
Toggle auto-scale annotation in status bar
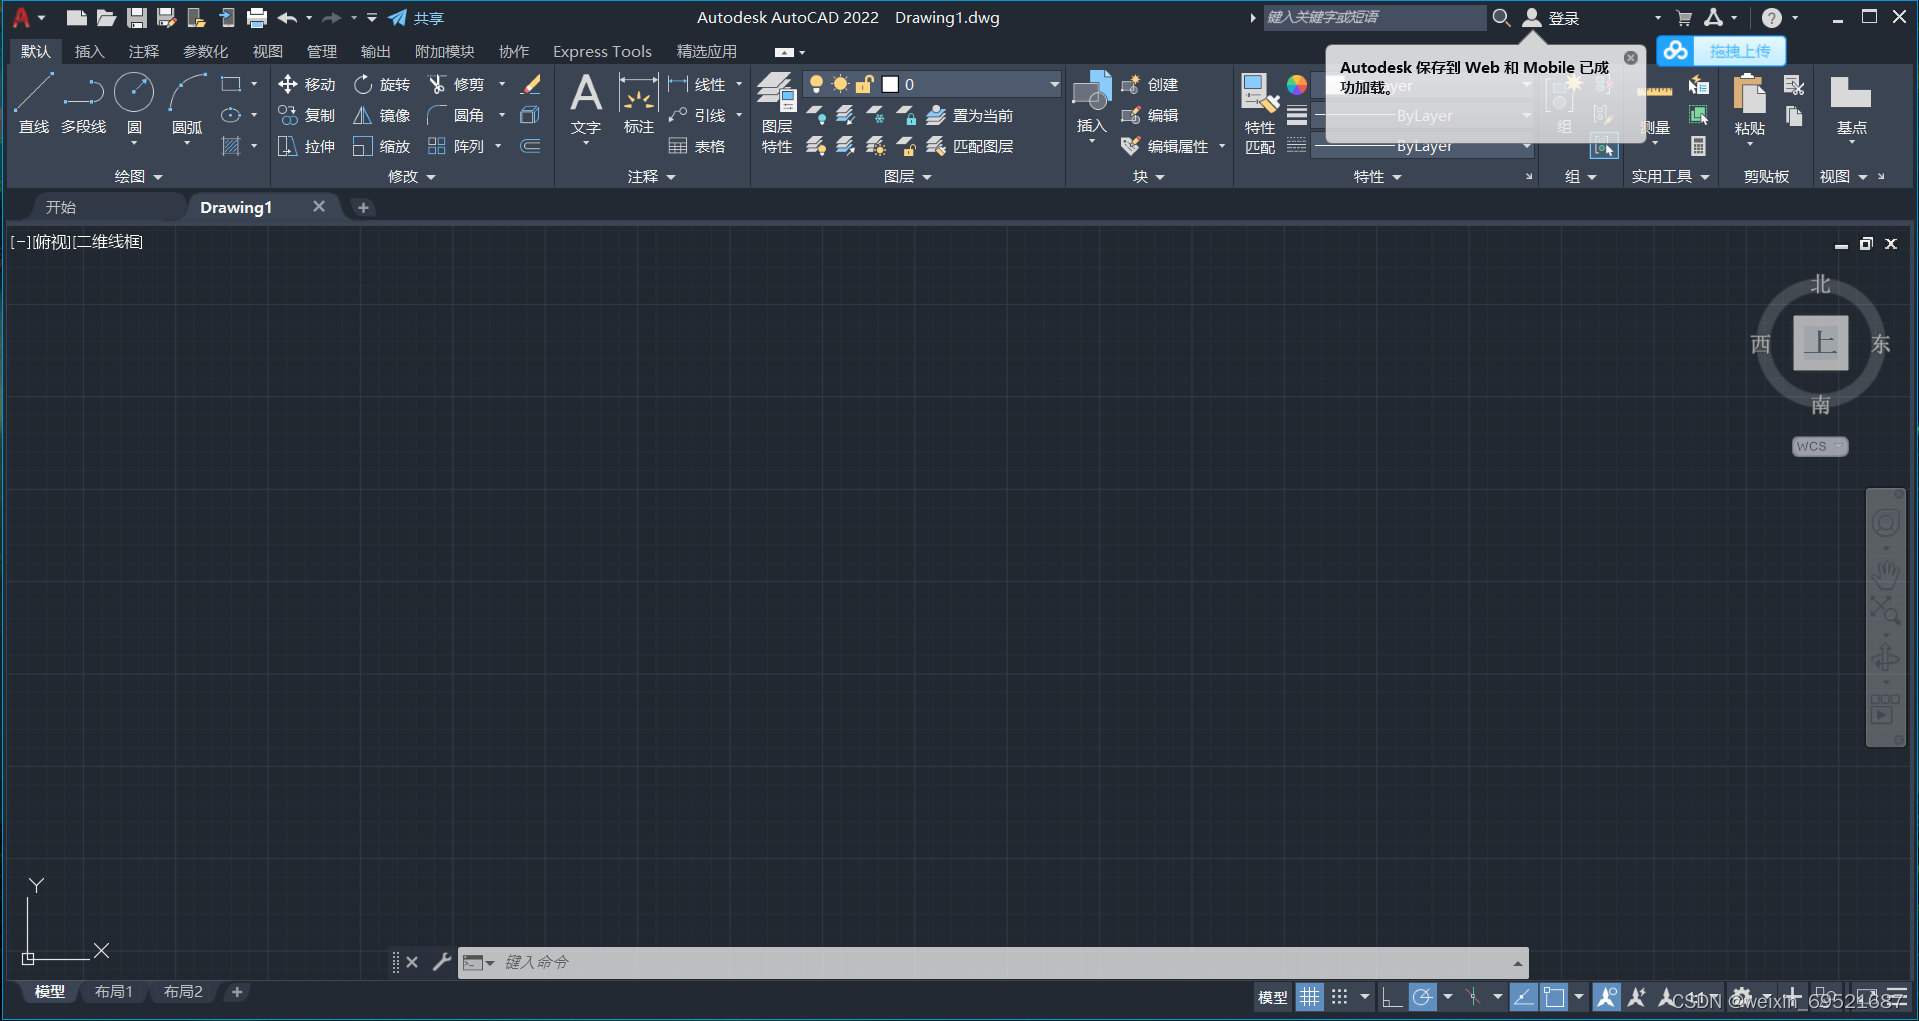[x=1637, y=997]
